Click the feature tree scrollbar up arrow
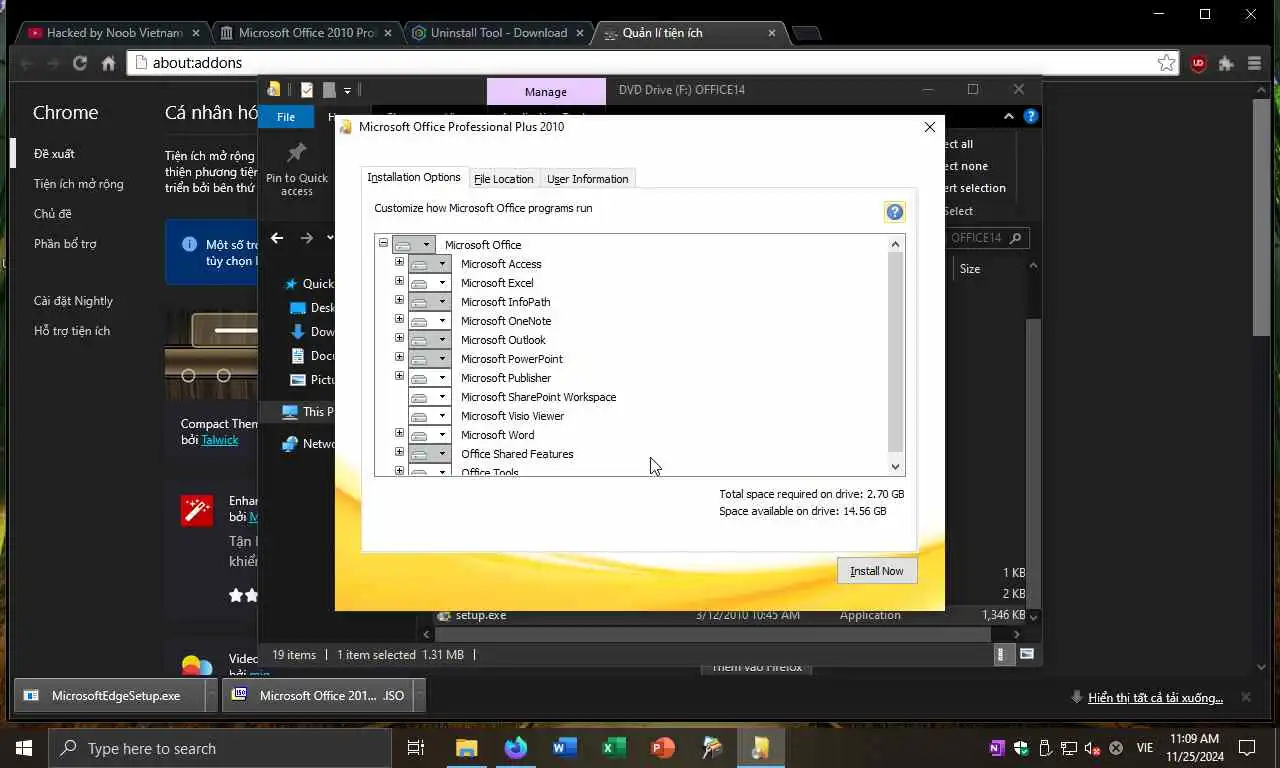 (895, 244)
